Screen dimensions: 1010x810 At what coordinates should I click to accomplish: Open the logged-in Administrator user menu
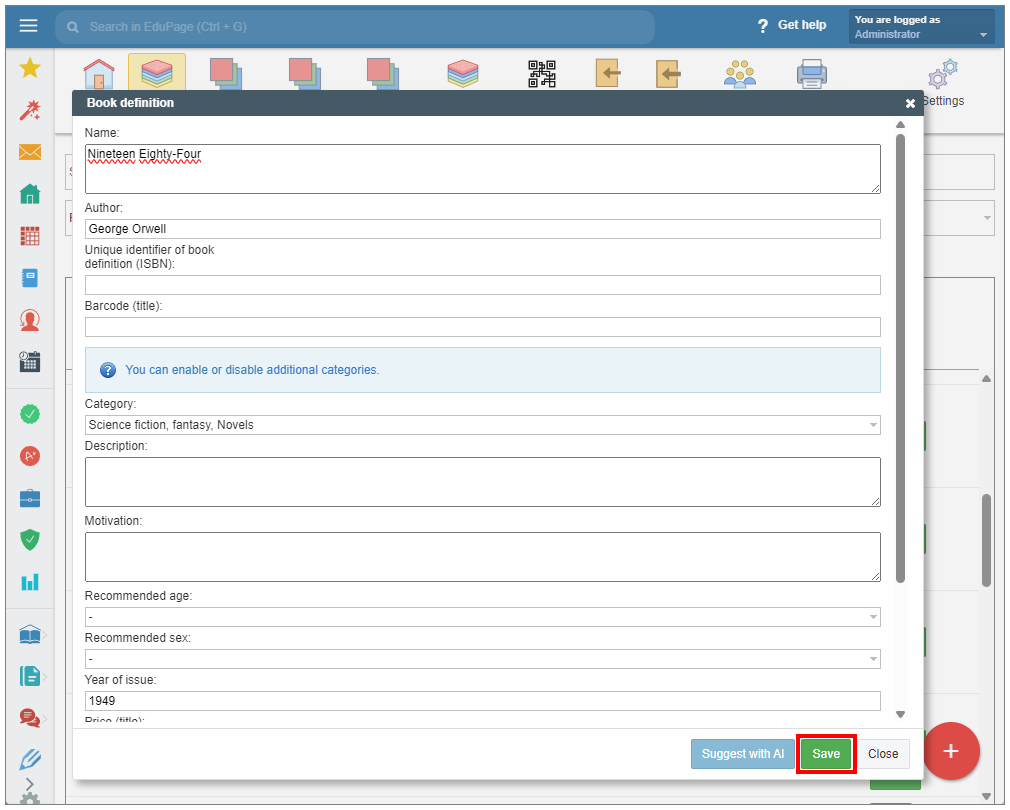921,27
